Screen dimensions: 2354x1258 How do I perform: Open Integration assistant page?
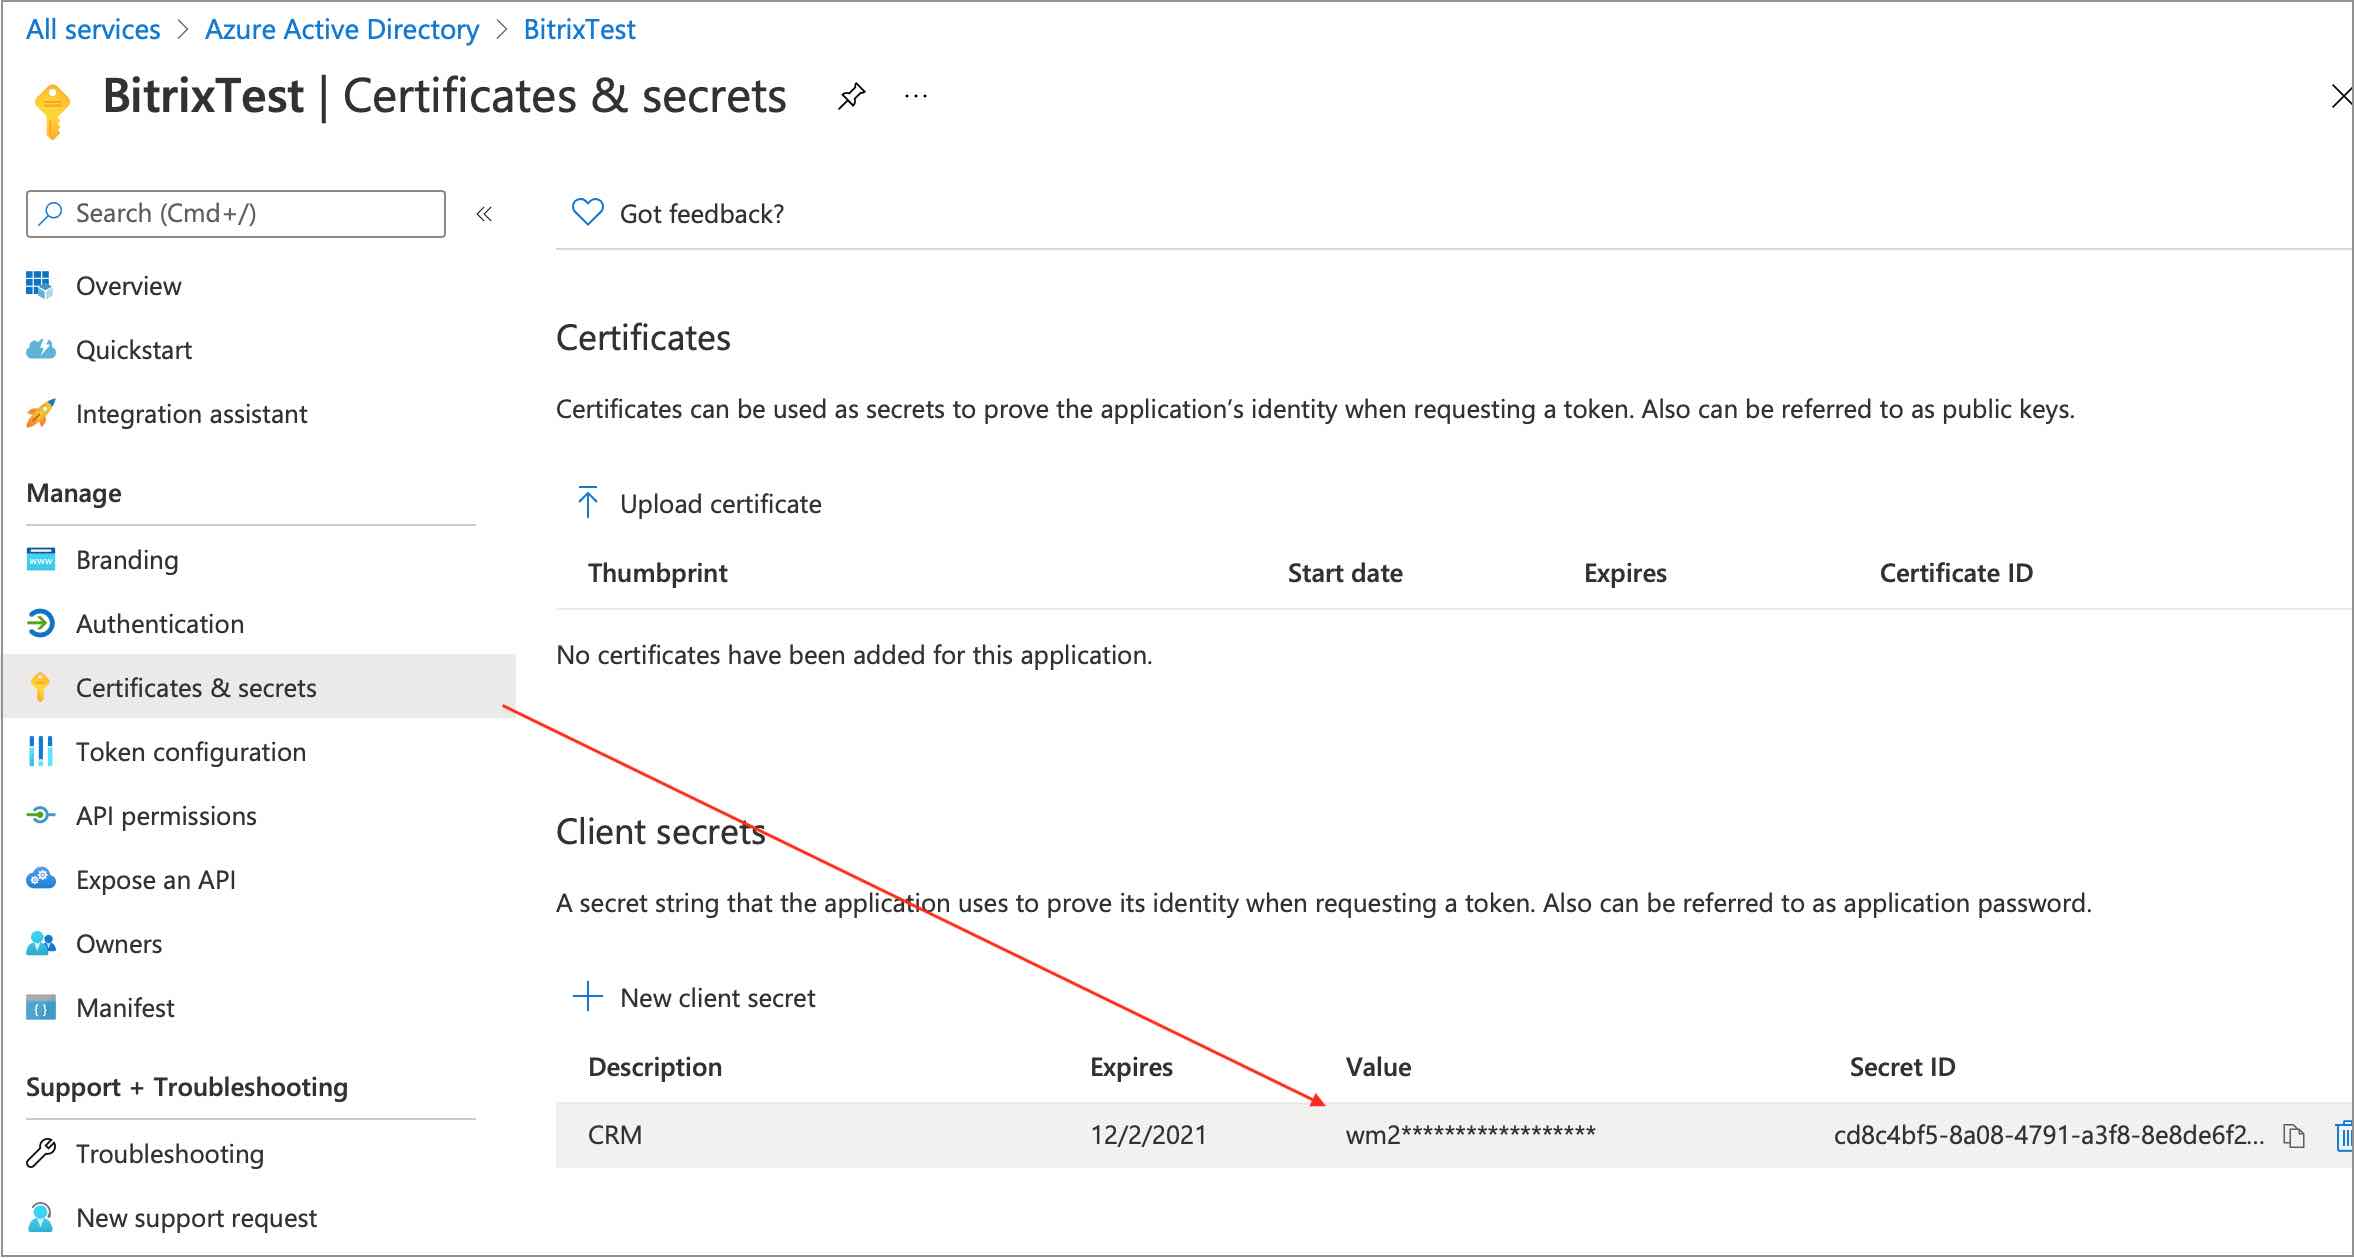click(192, 414)
